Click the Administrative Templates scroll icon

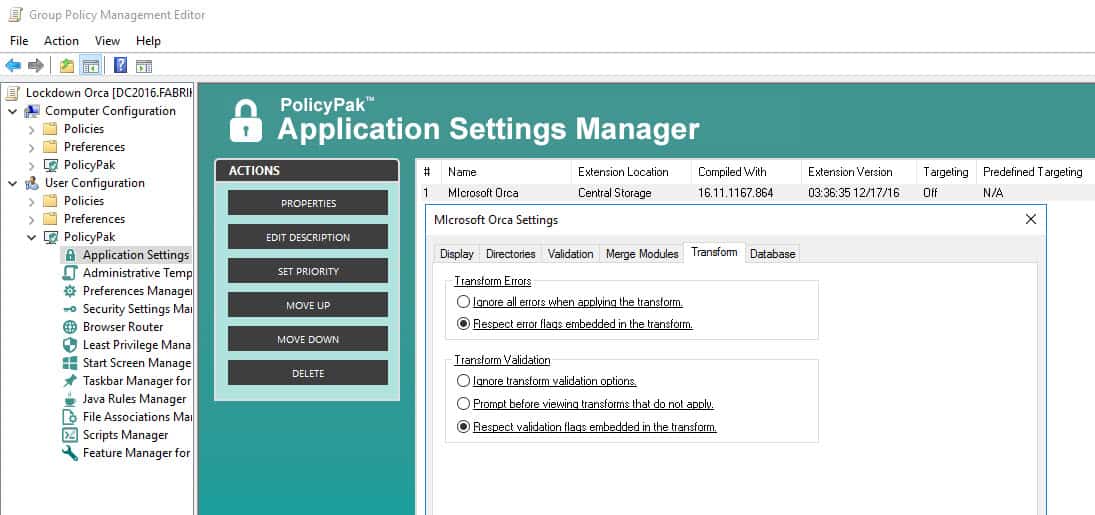(x=70, y=273)
